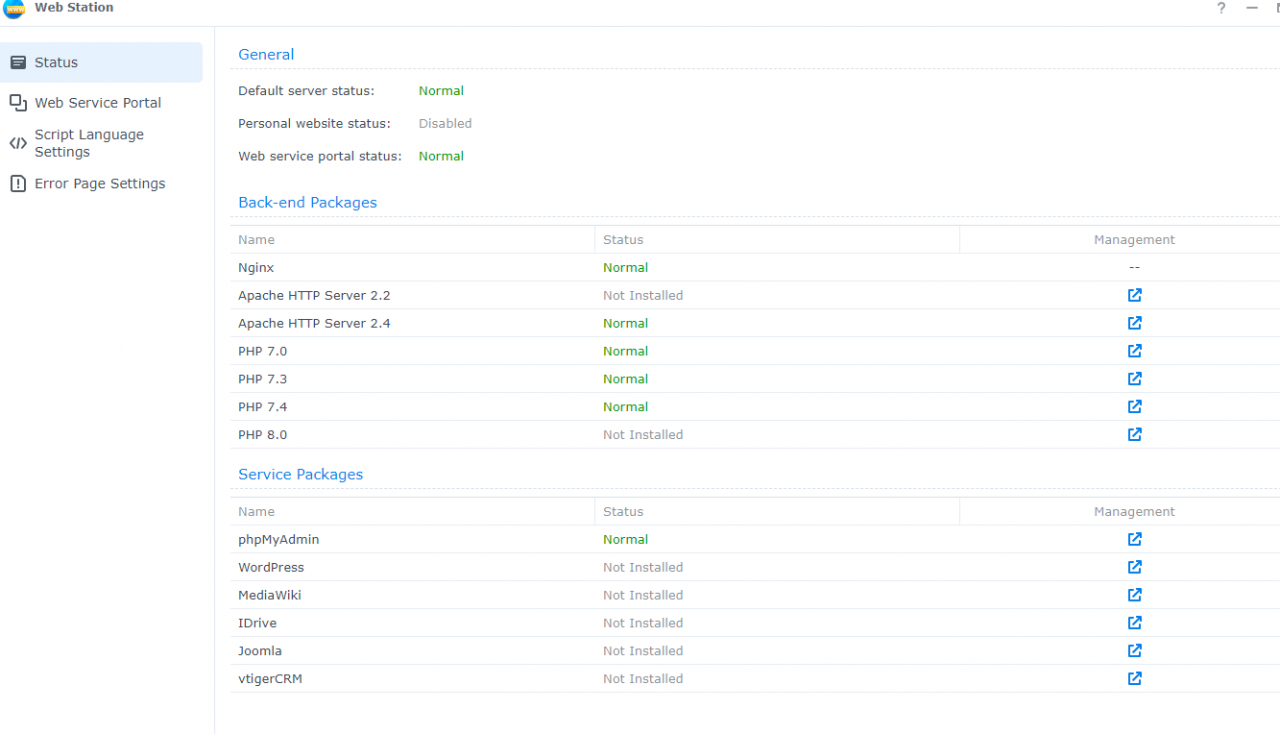Select the PHP 7.3 row name
Viewport: 1280px width, 734px height.
pos(262,379)
